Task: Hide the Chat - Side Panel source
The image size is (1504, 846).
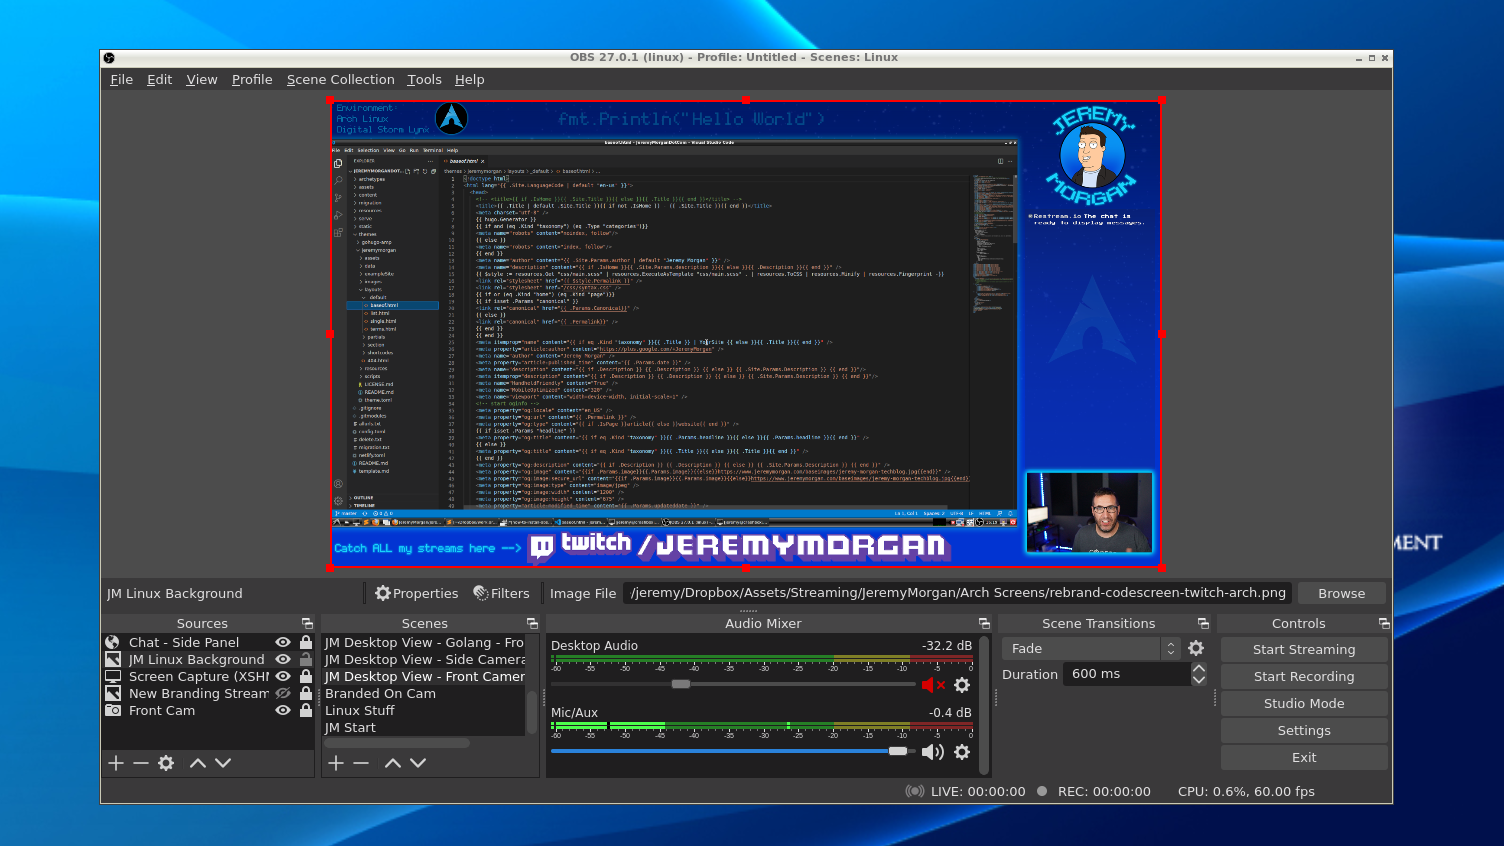Action: click(x=283, y=642)
